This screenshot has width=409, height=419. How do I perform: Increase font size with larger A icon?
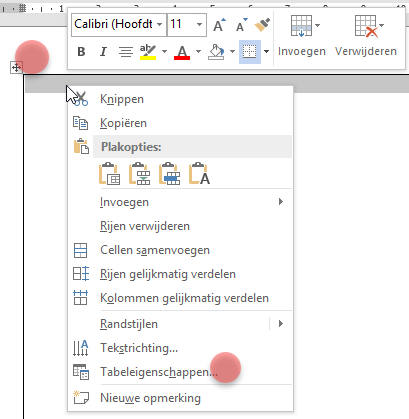coord(219,24)
